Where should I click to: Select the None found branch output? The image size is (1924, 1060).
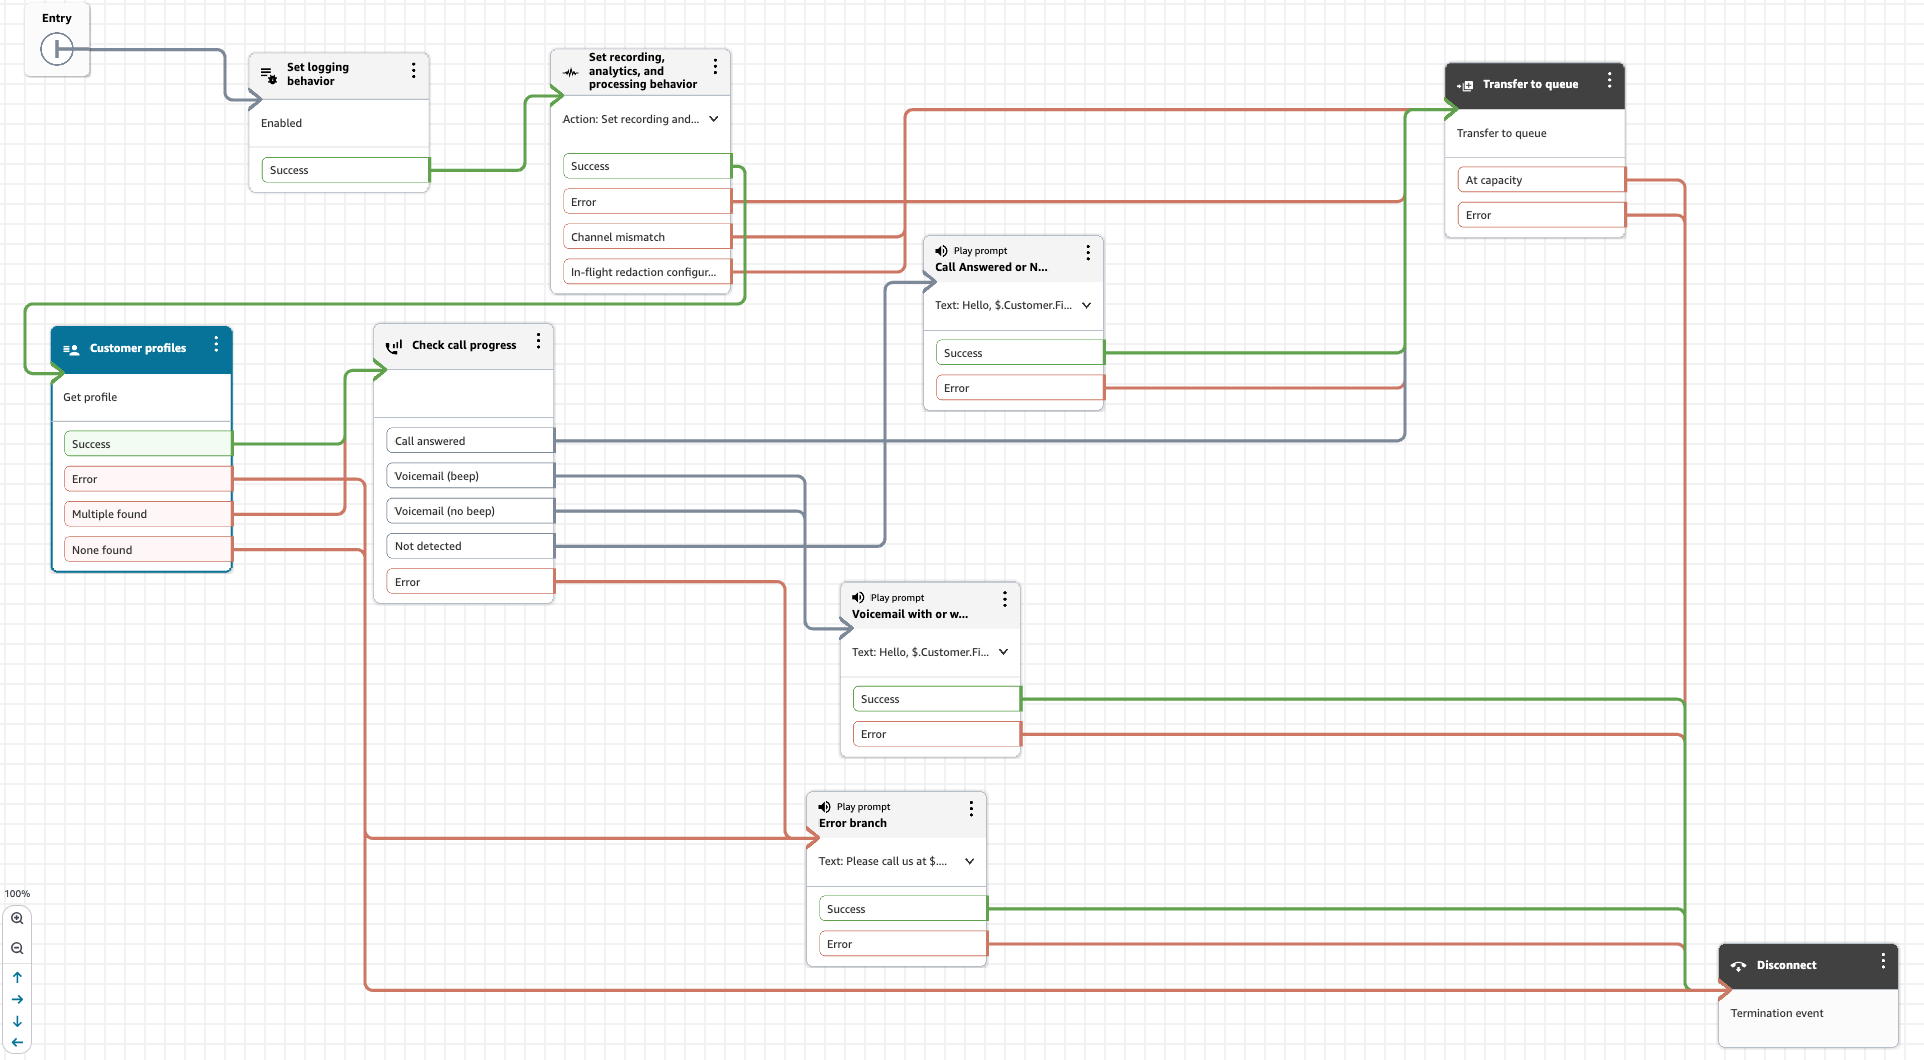pos(147,550)
